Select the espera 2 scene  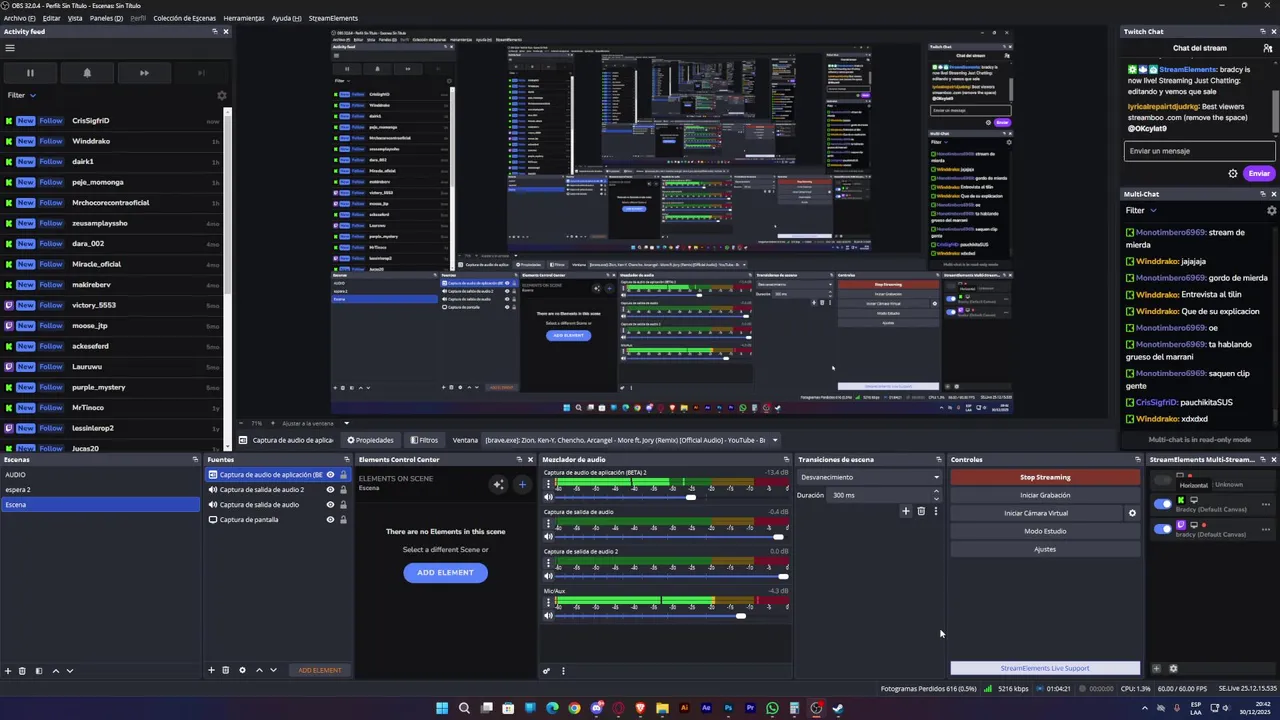point(100,490)
